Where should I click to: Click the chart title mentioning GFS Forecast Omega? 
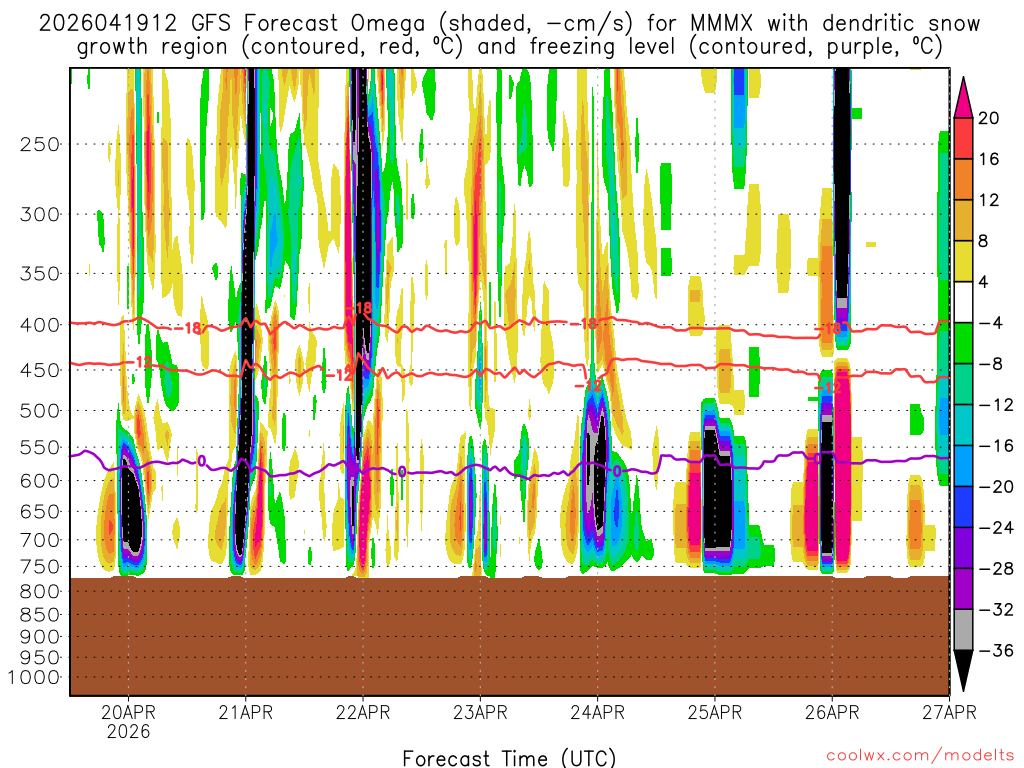click(x=510, y=35)
